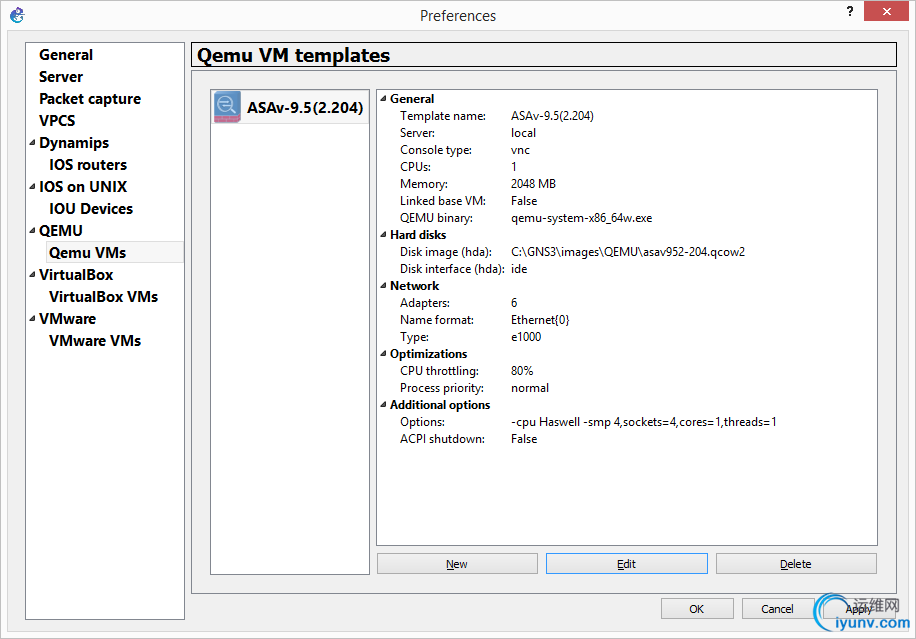Select VMware in the sidebar

pos(68,319)
